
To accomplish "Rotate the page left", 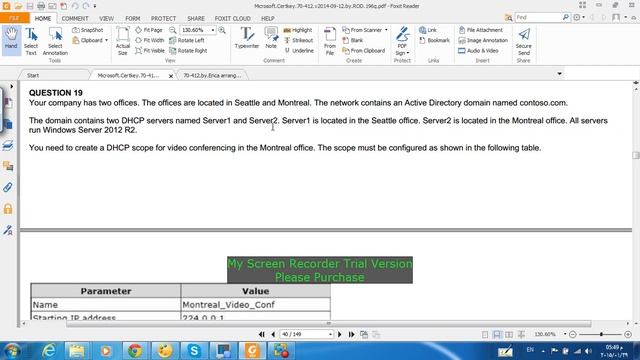I will (187, 40).
